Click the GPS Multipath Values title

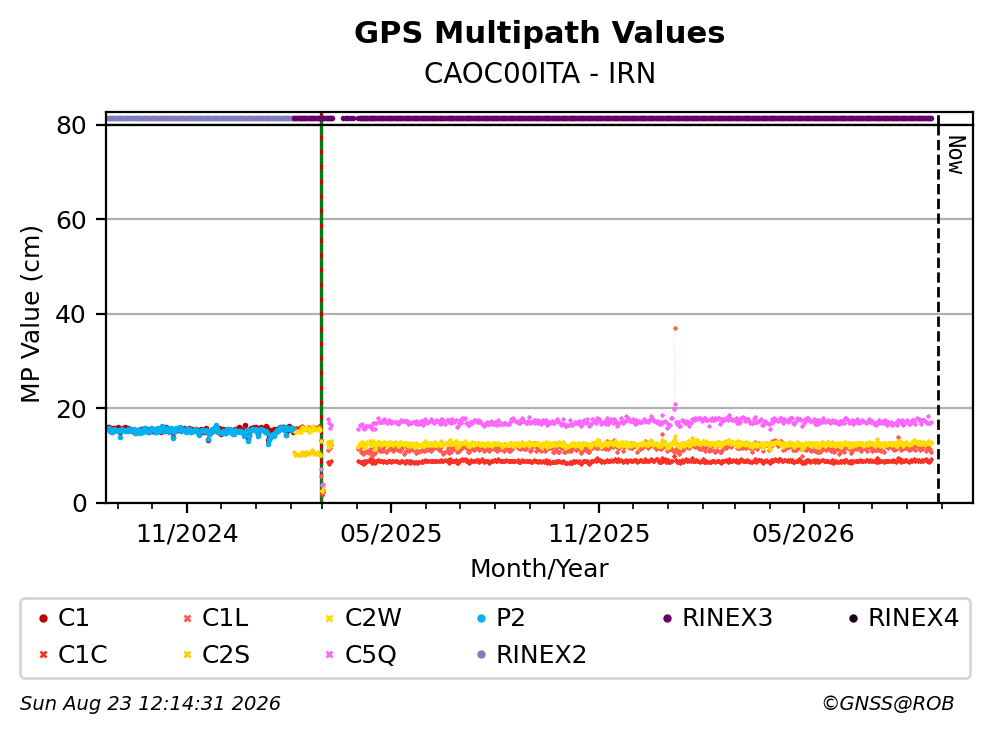[x=540, y=33]
